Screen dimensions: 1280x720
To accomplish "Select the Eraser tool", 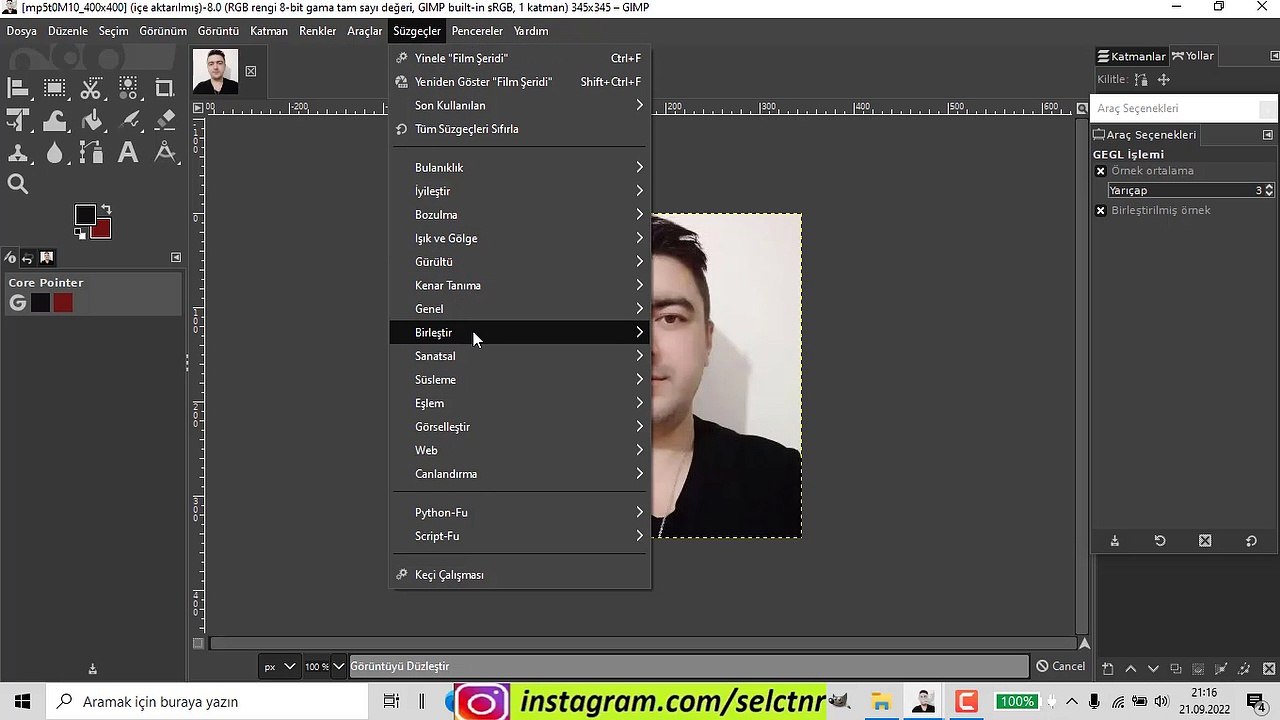I will coord(165,121).
